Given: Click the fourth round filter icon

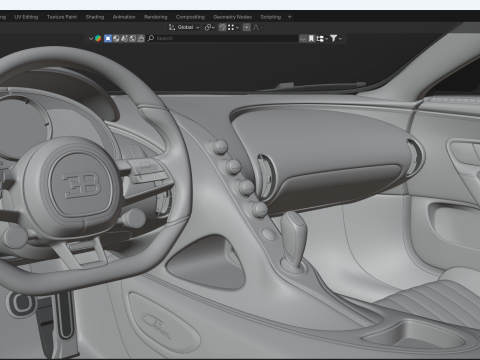Looking at the screenshot, I should pos(133,39).
